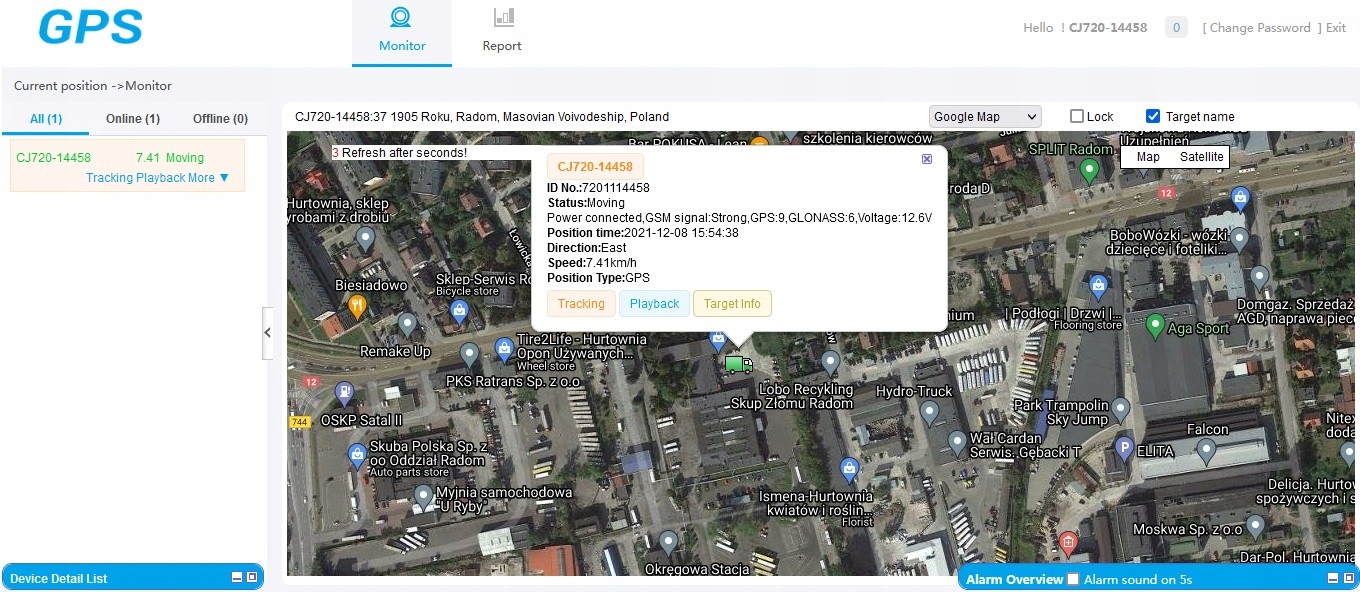Viewport: 1360px width, 592px height.
Task: Click the Refresh after seconds text
Action: pyautogui.click(x=399, y=153)
